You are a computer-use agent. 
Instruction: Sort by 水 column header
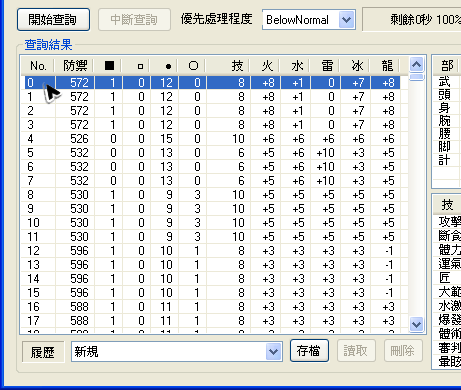[x=296, y=66]
